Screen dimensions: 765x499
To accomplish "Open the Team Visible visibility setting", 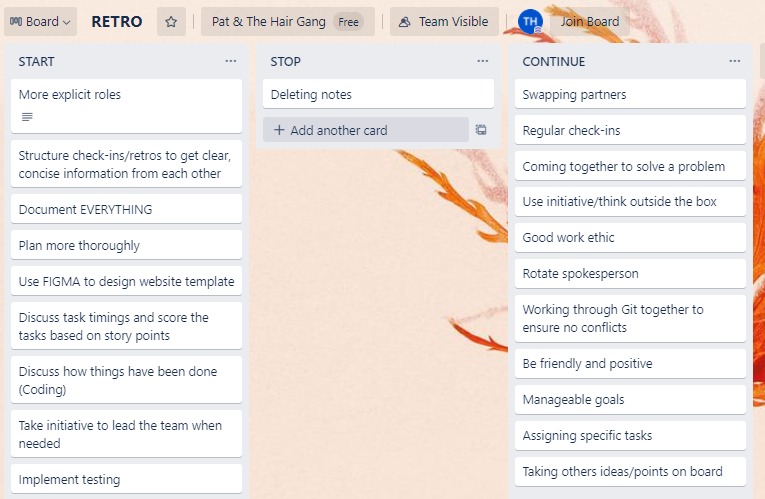I will pyautogui.click(x=444, y=21).
